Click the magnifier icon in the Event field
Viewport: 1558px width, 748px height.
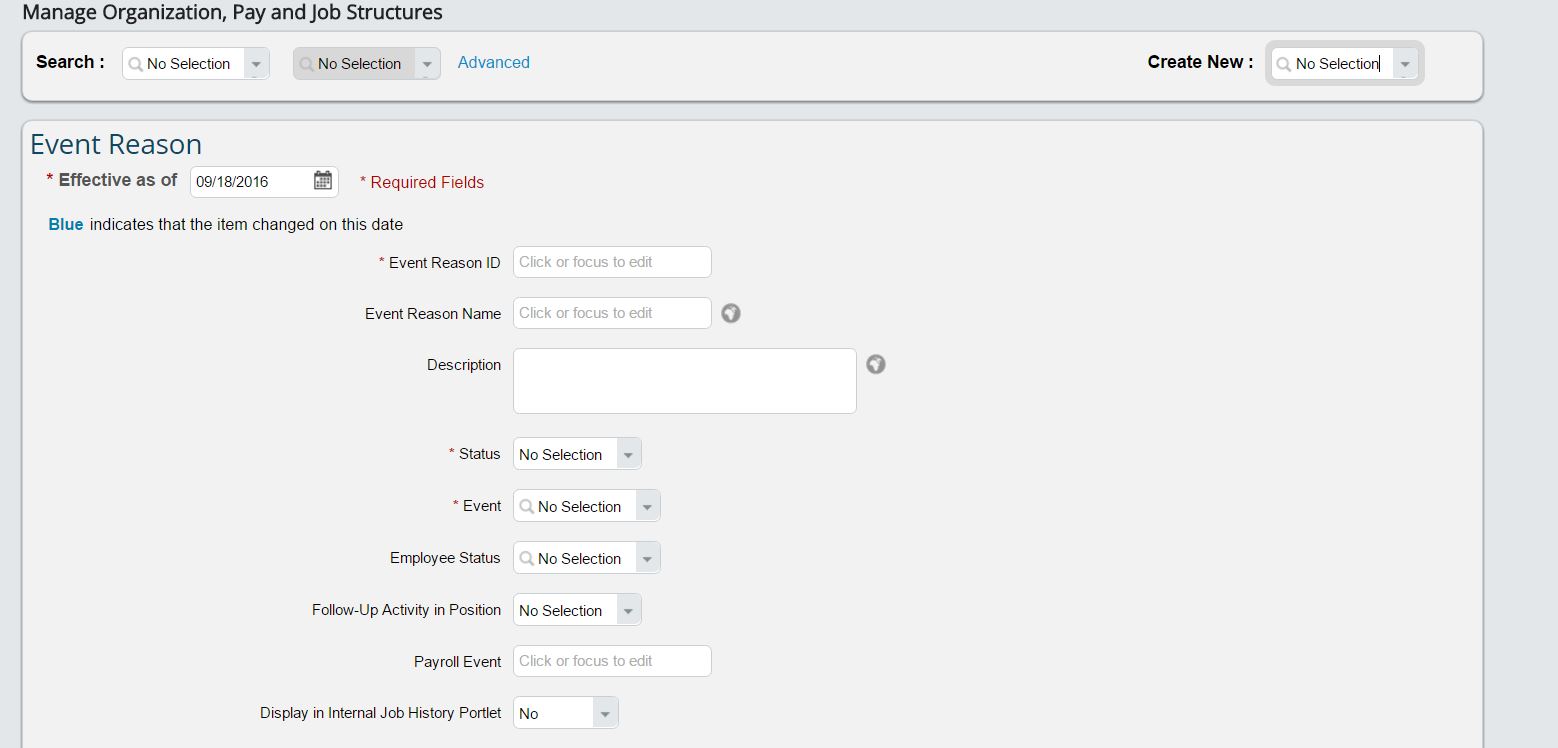(526, 506)
